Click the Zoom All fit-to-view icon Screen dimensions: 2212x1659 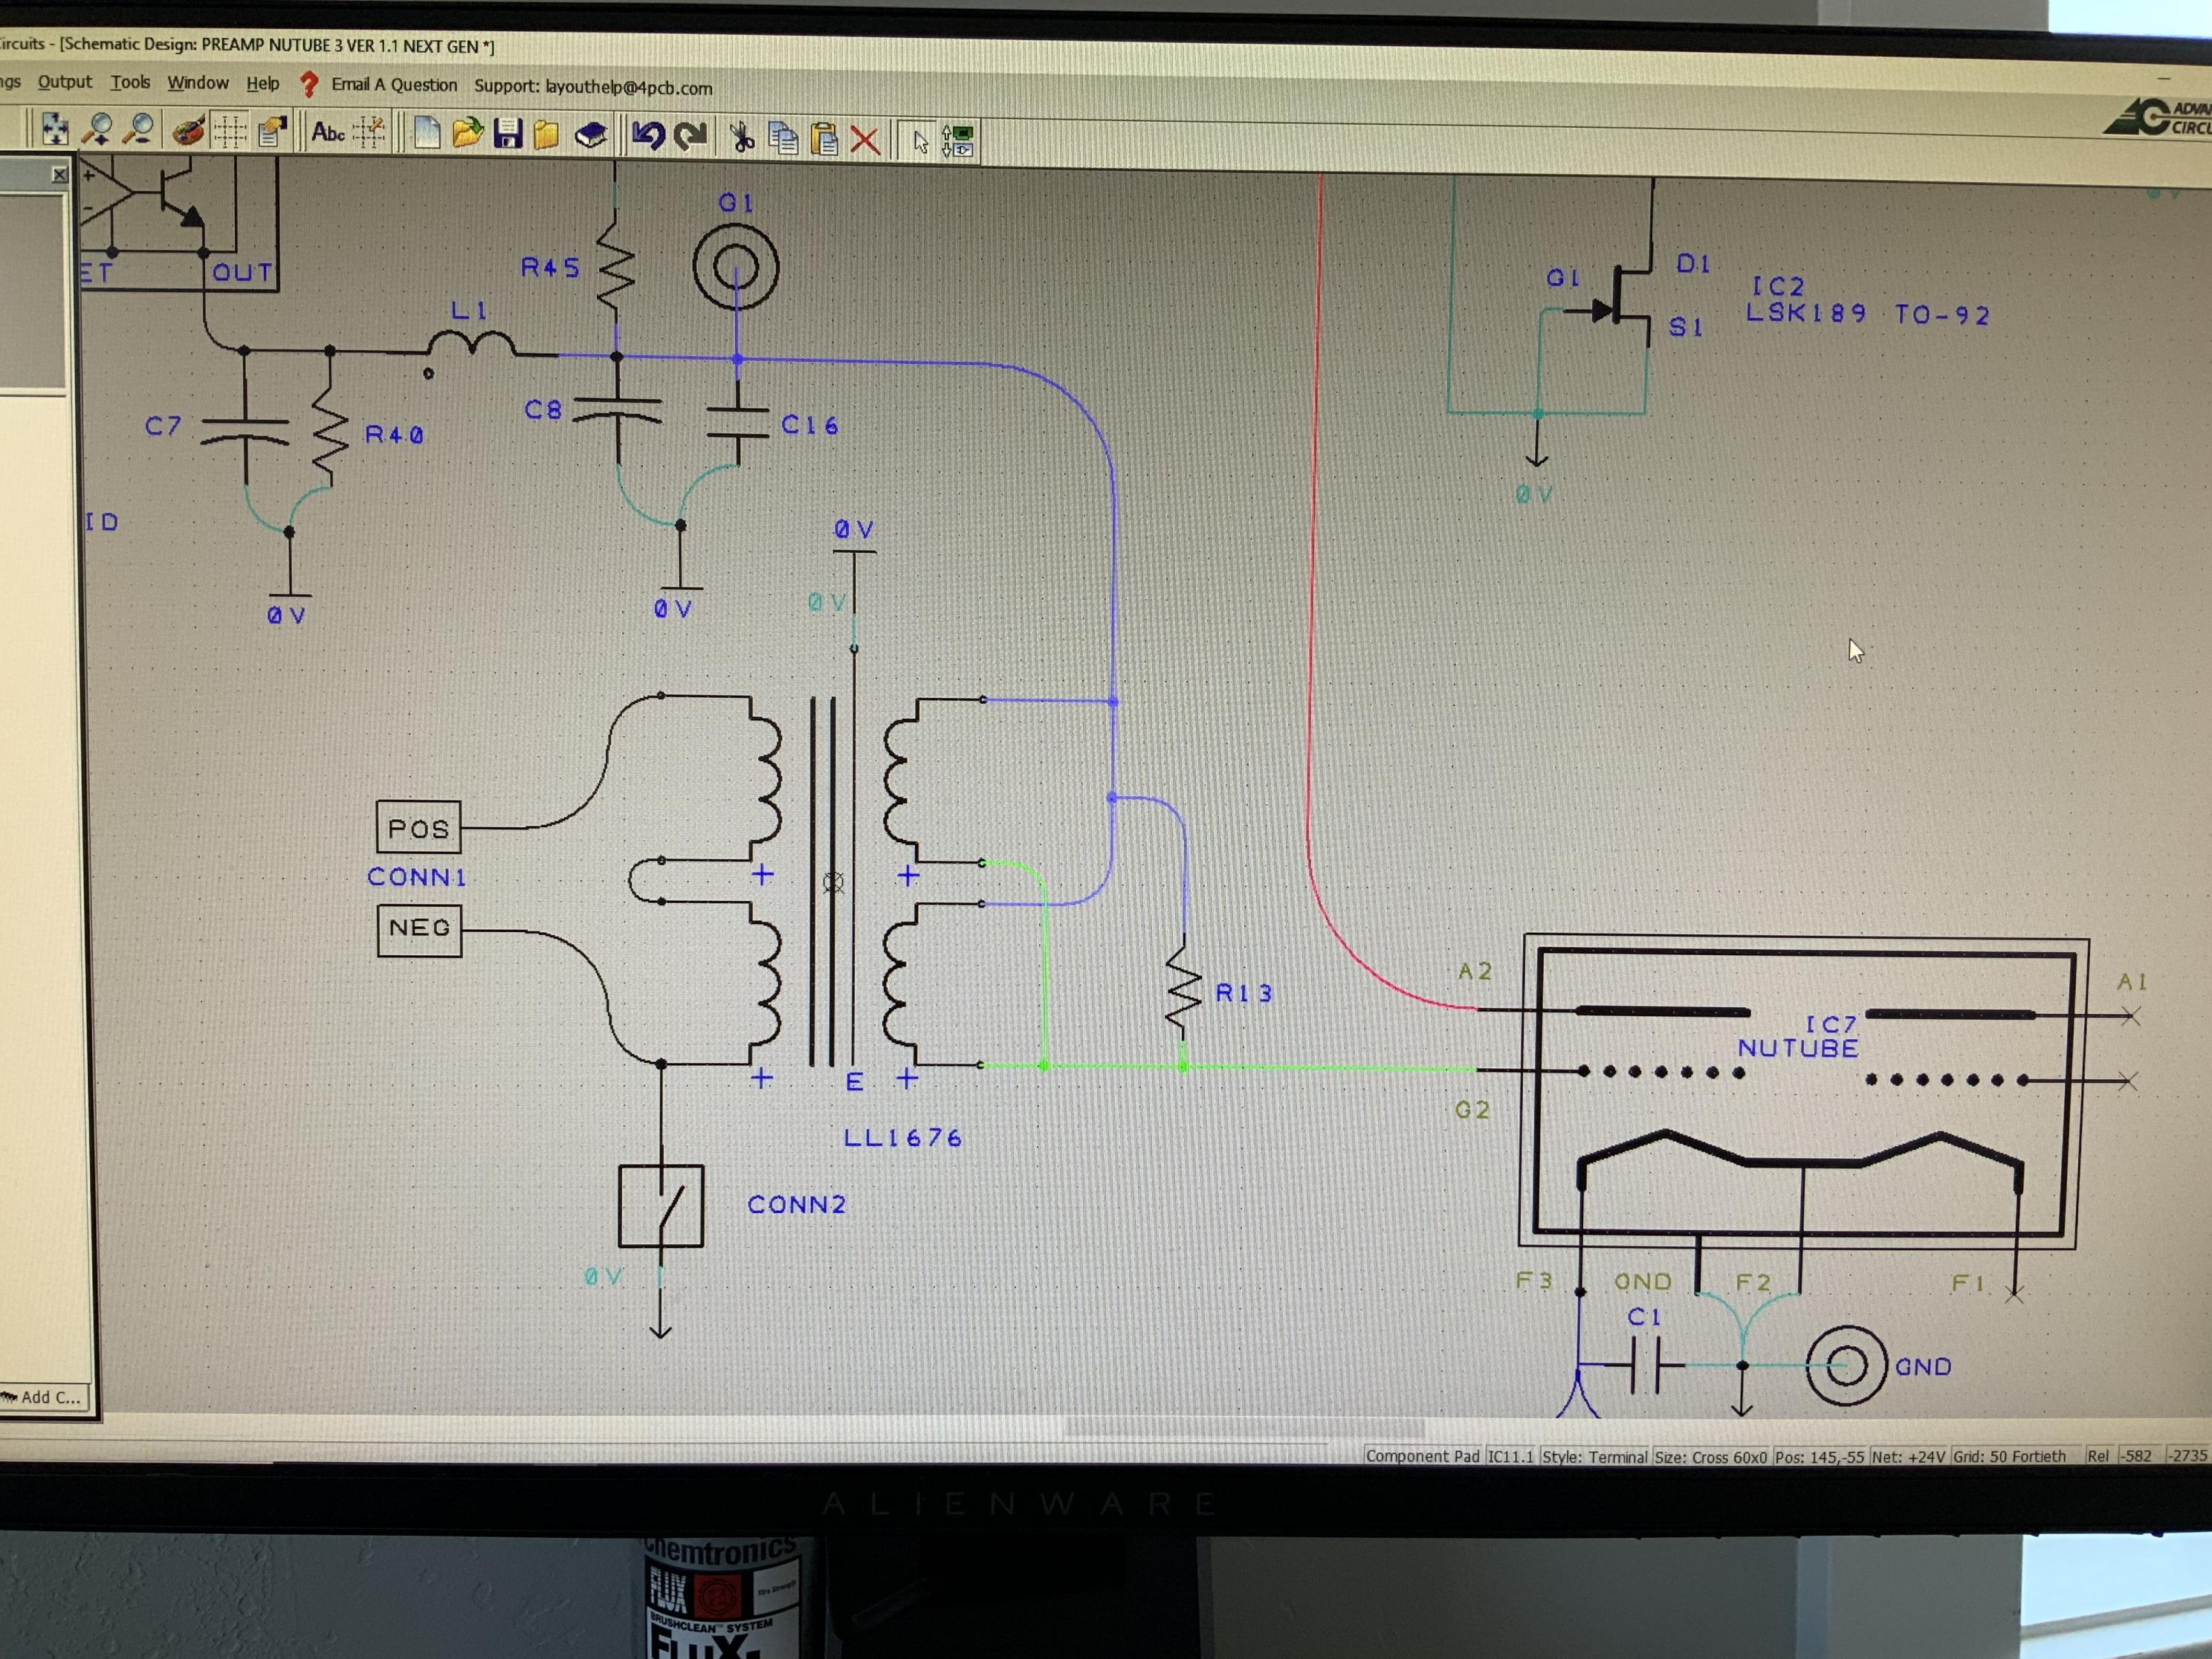pyautogui.click(x=54, y=129)
